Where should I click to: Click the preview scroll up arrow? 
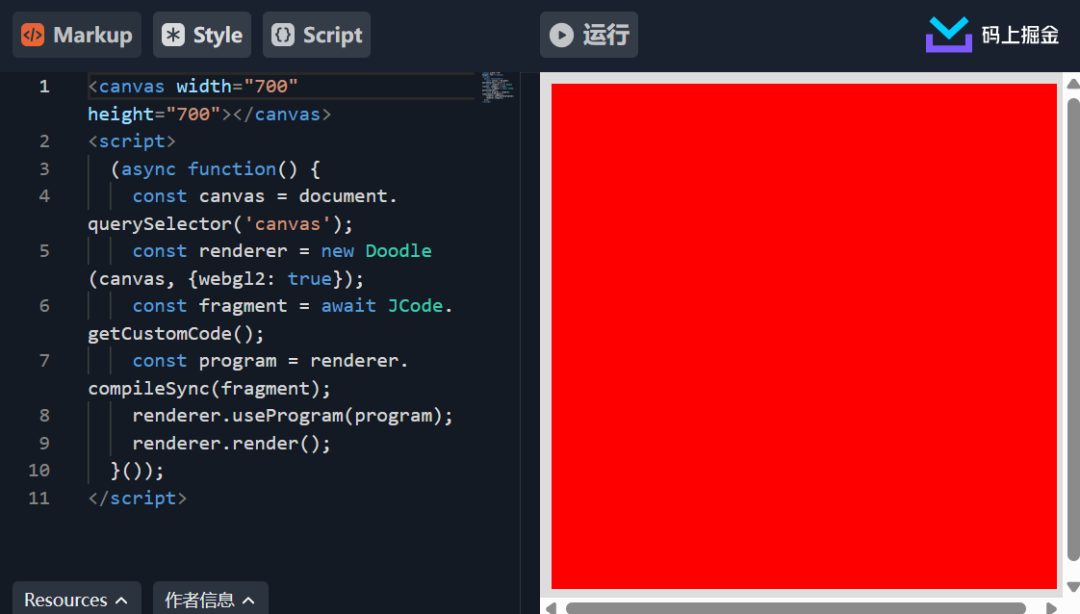[x=1073, y=83]
